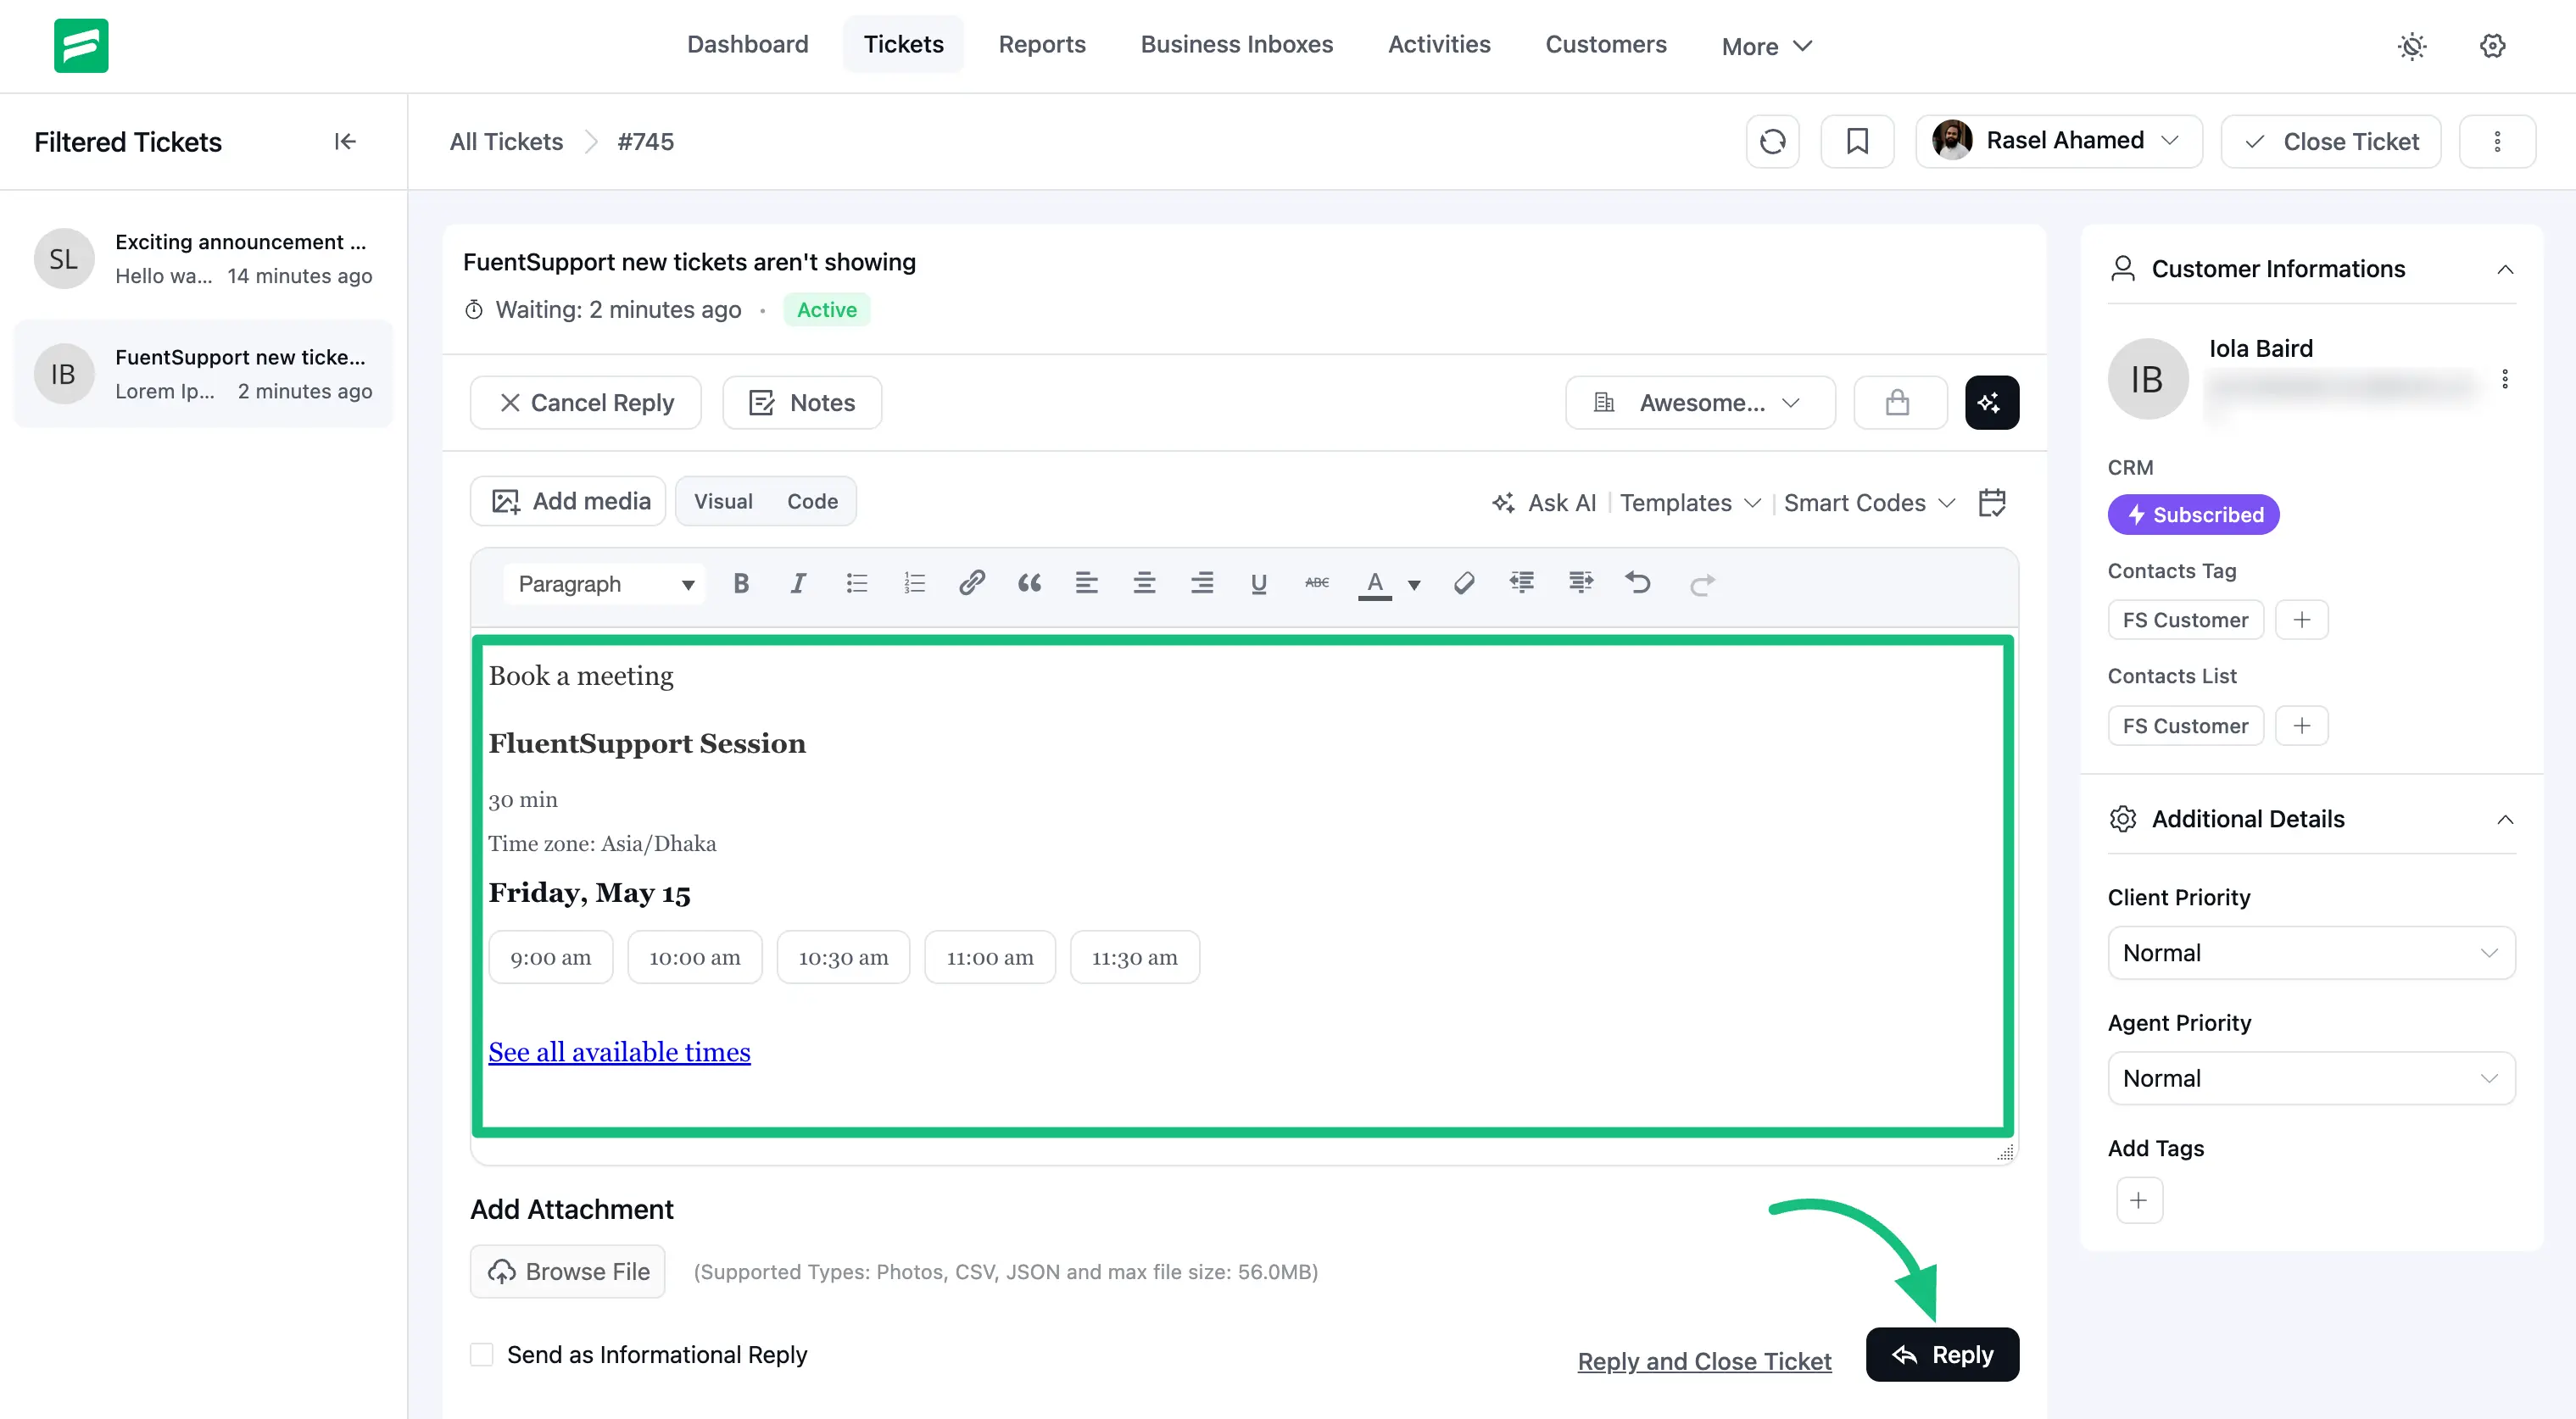Open Rasel Ahamed agent dropdown
Image resolution: width=2576 pixels, height=1419 pixels.
2058,142
